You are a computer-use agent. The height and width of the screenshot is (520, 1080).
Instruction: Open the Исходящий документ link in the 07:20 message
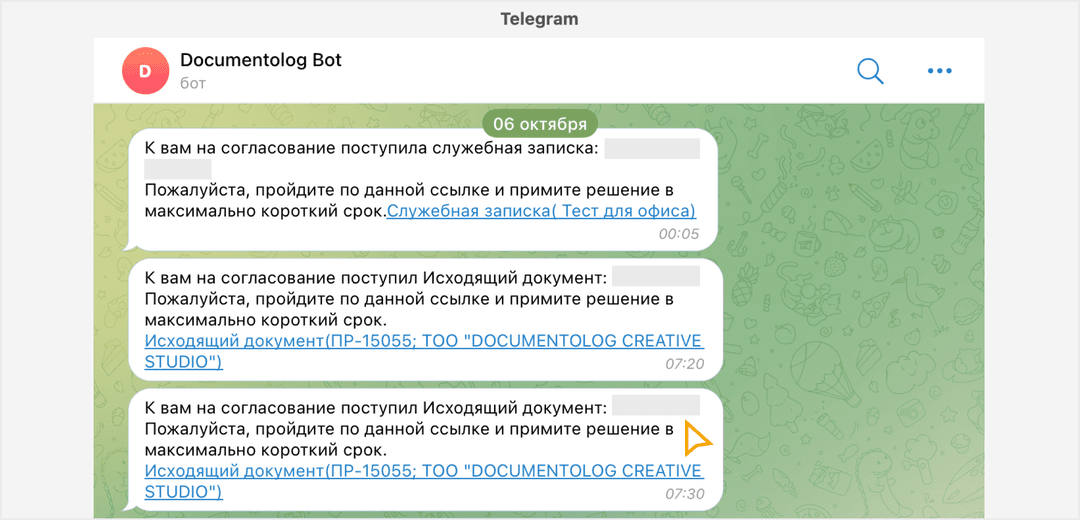point(423,341)
